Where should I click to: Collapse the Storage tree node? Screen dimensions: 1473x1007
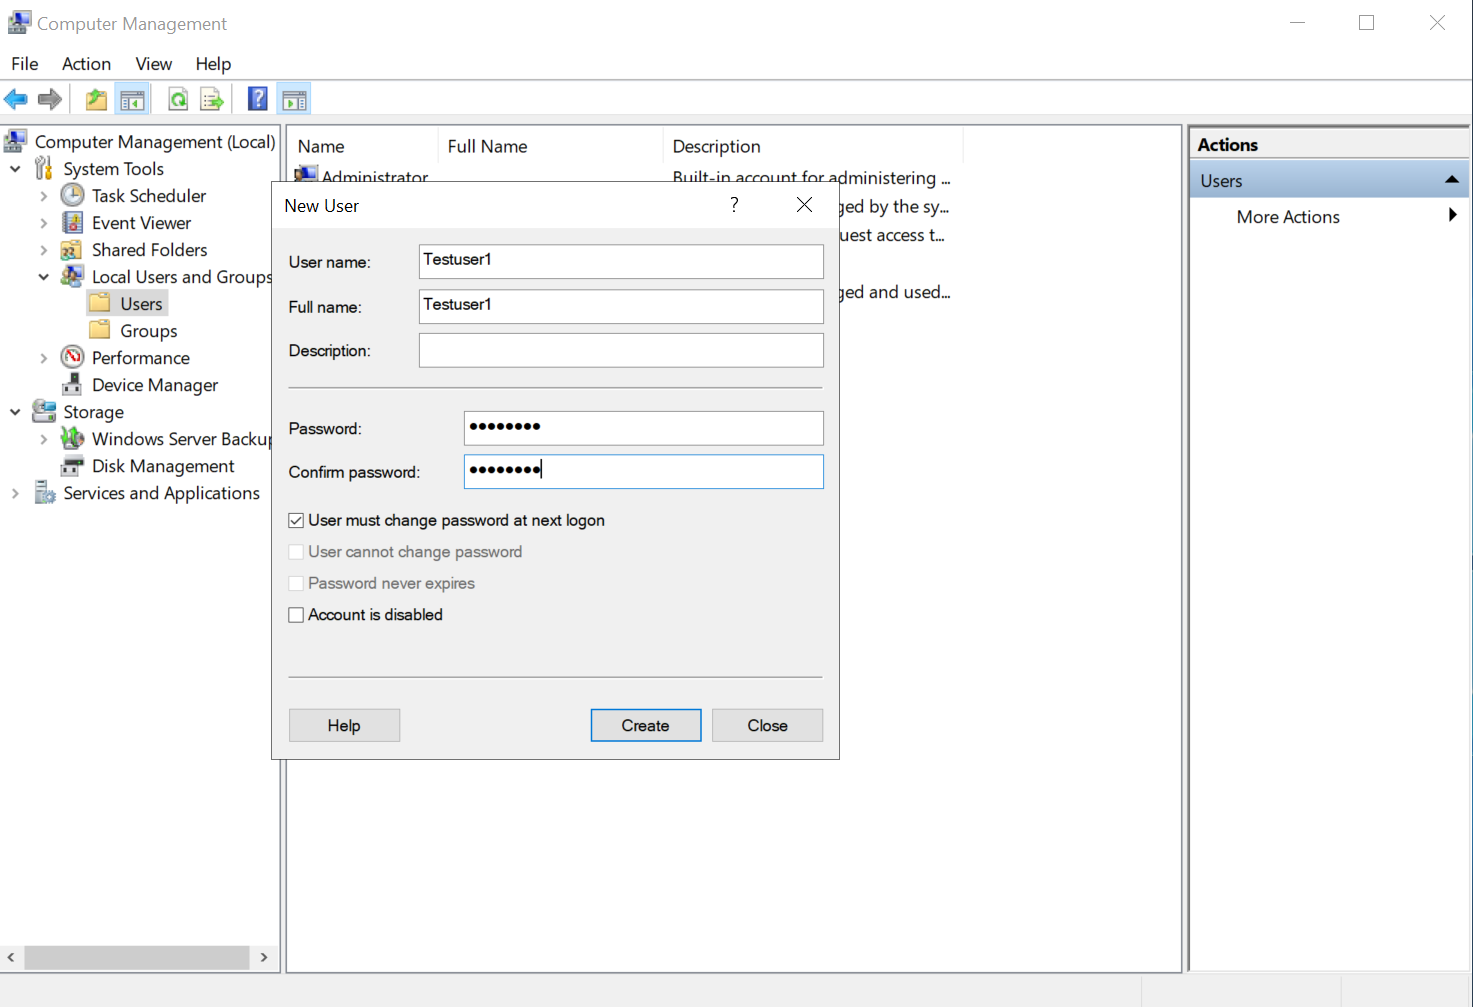15,412
